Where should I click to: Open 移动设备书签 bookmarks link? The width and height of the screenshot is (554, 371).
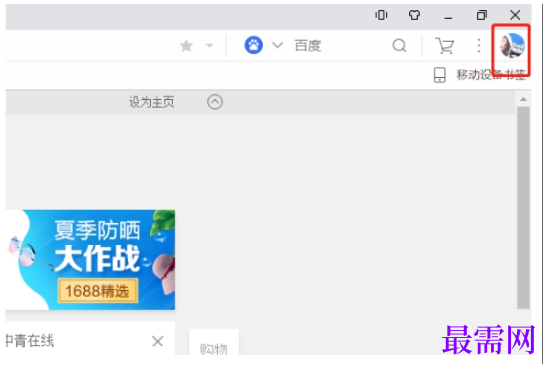[x=491, y=75]
